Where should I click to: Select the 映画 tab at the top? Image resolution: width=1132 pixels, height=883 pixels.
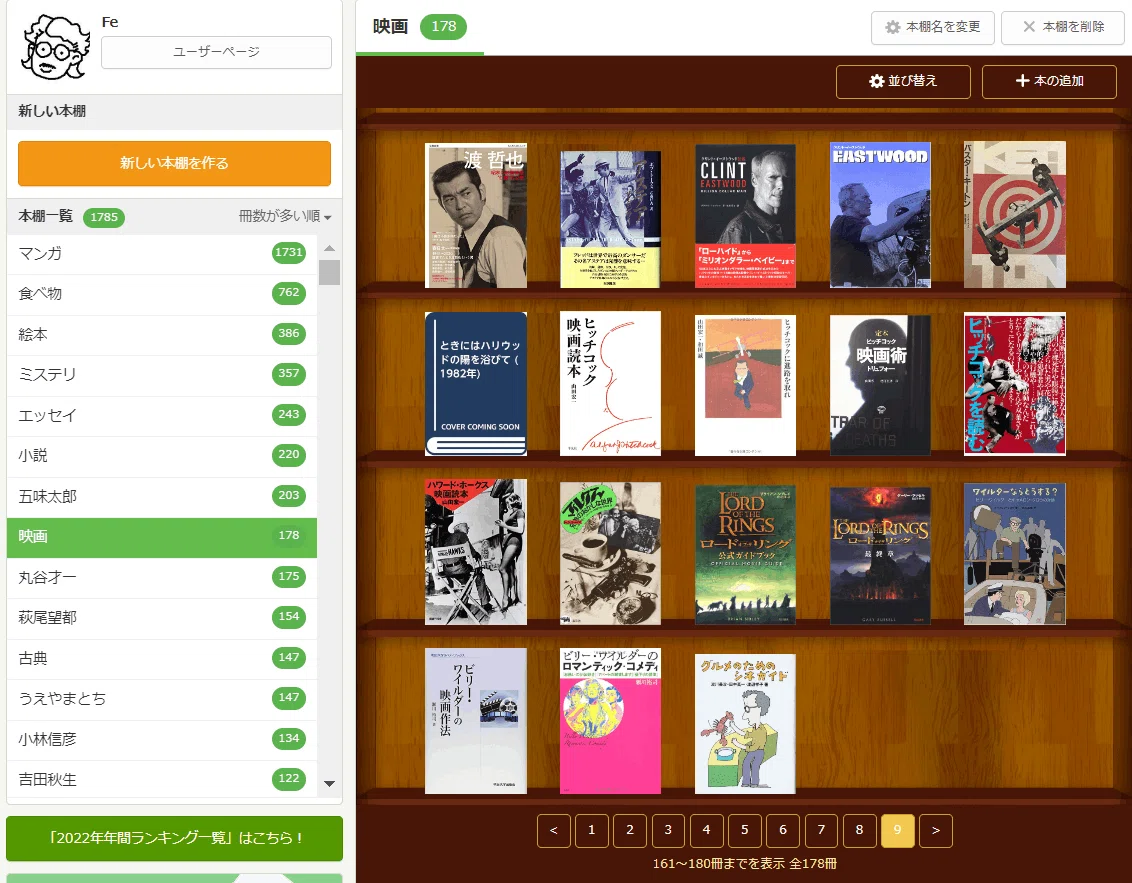point(419,27)
